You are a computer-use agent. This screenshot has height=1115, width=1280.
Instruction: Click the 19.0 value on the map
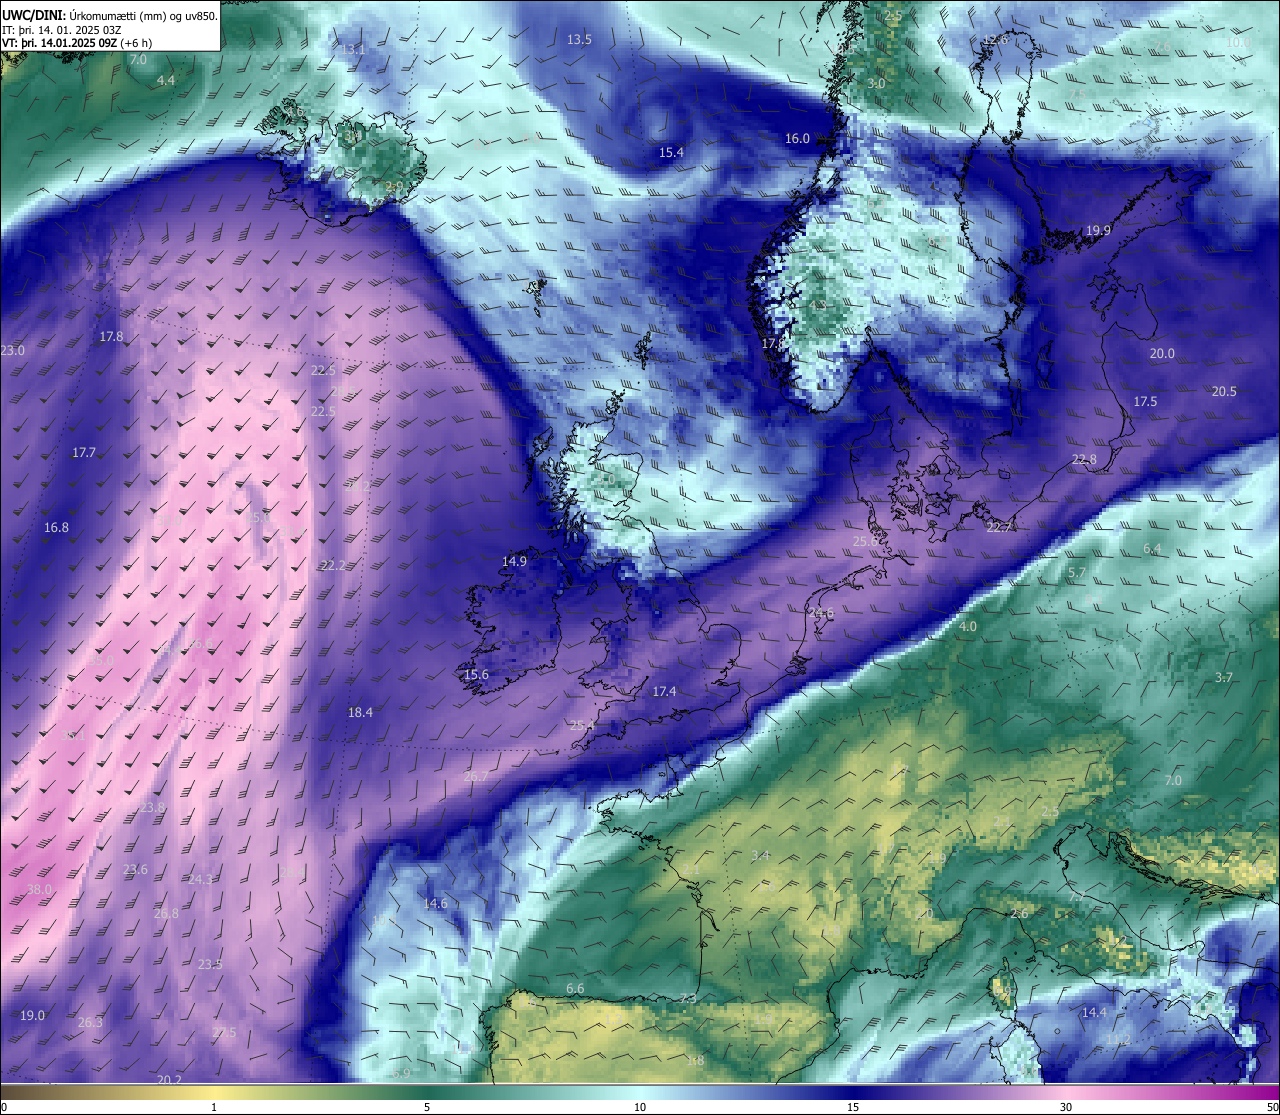point(32,1016)
